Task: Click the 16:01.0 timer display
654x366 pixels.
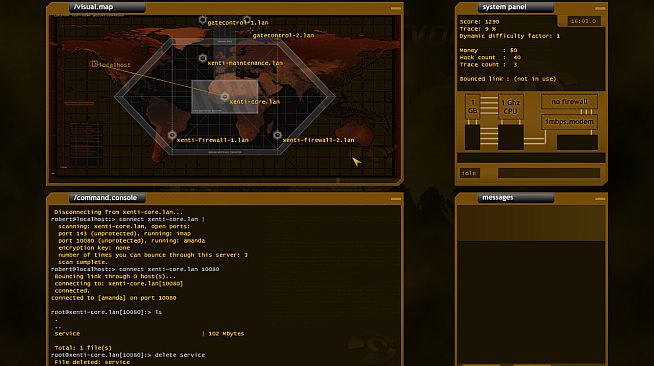Action: click(x=583, y=21)
